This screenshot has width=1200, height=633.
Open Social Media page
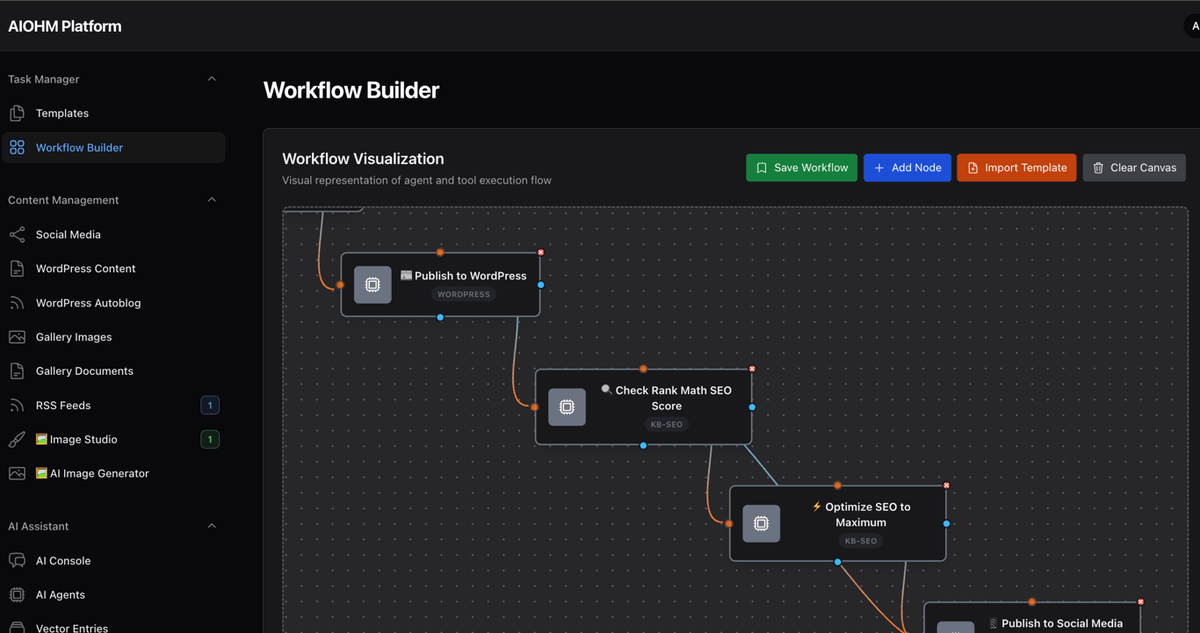click(x=113, y=234)
